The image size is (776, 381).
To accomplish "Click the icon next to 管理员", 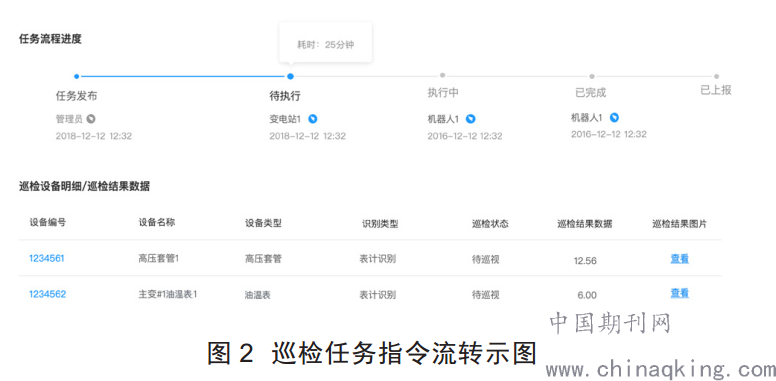I will [90, 119].
